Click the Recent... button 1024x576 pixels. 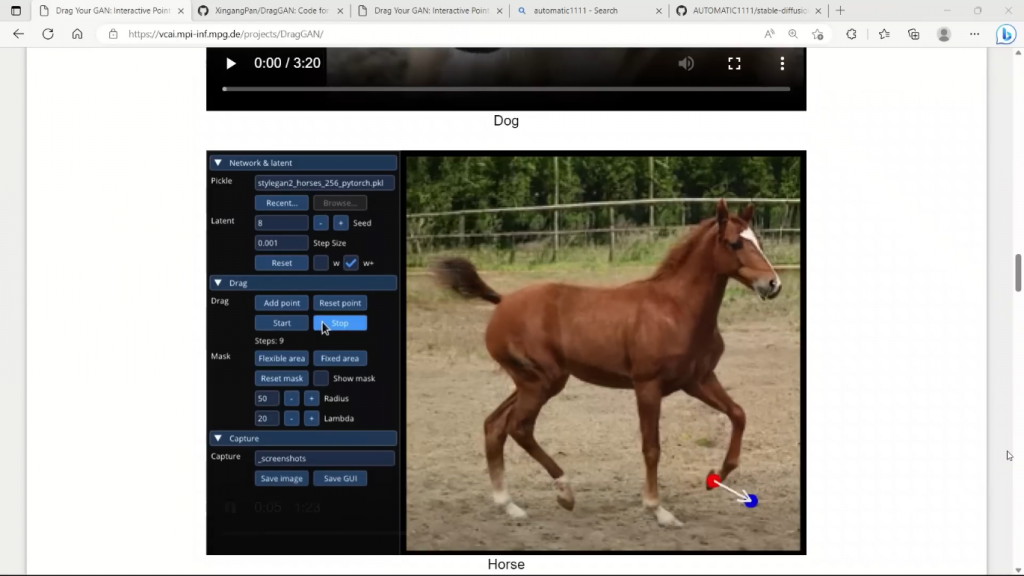pos(281,203)
